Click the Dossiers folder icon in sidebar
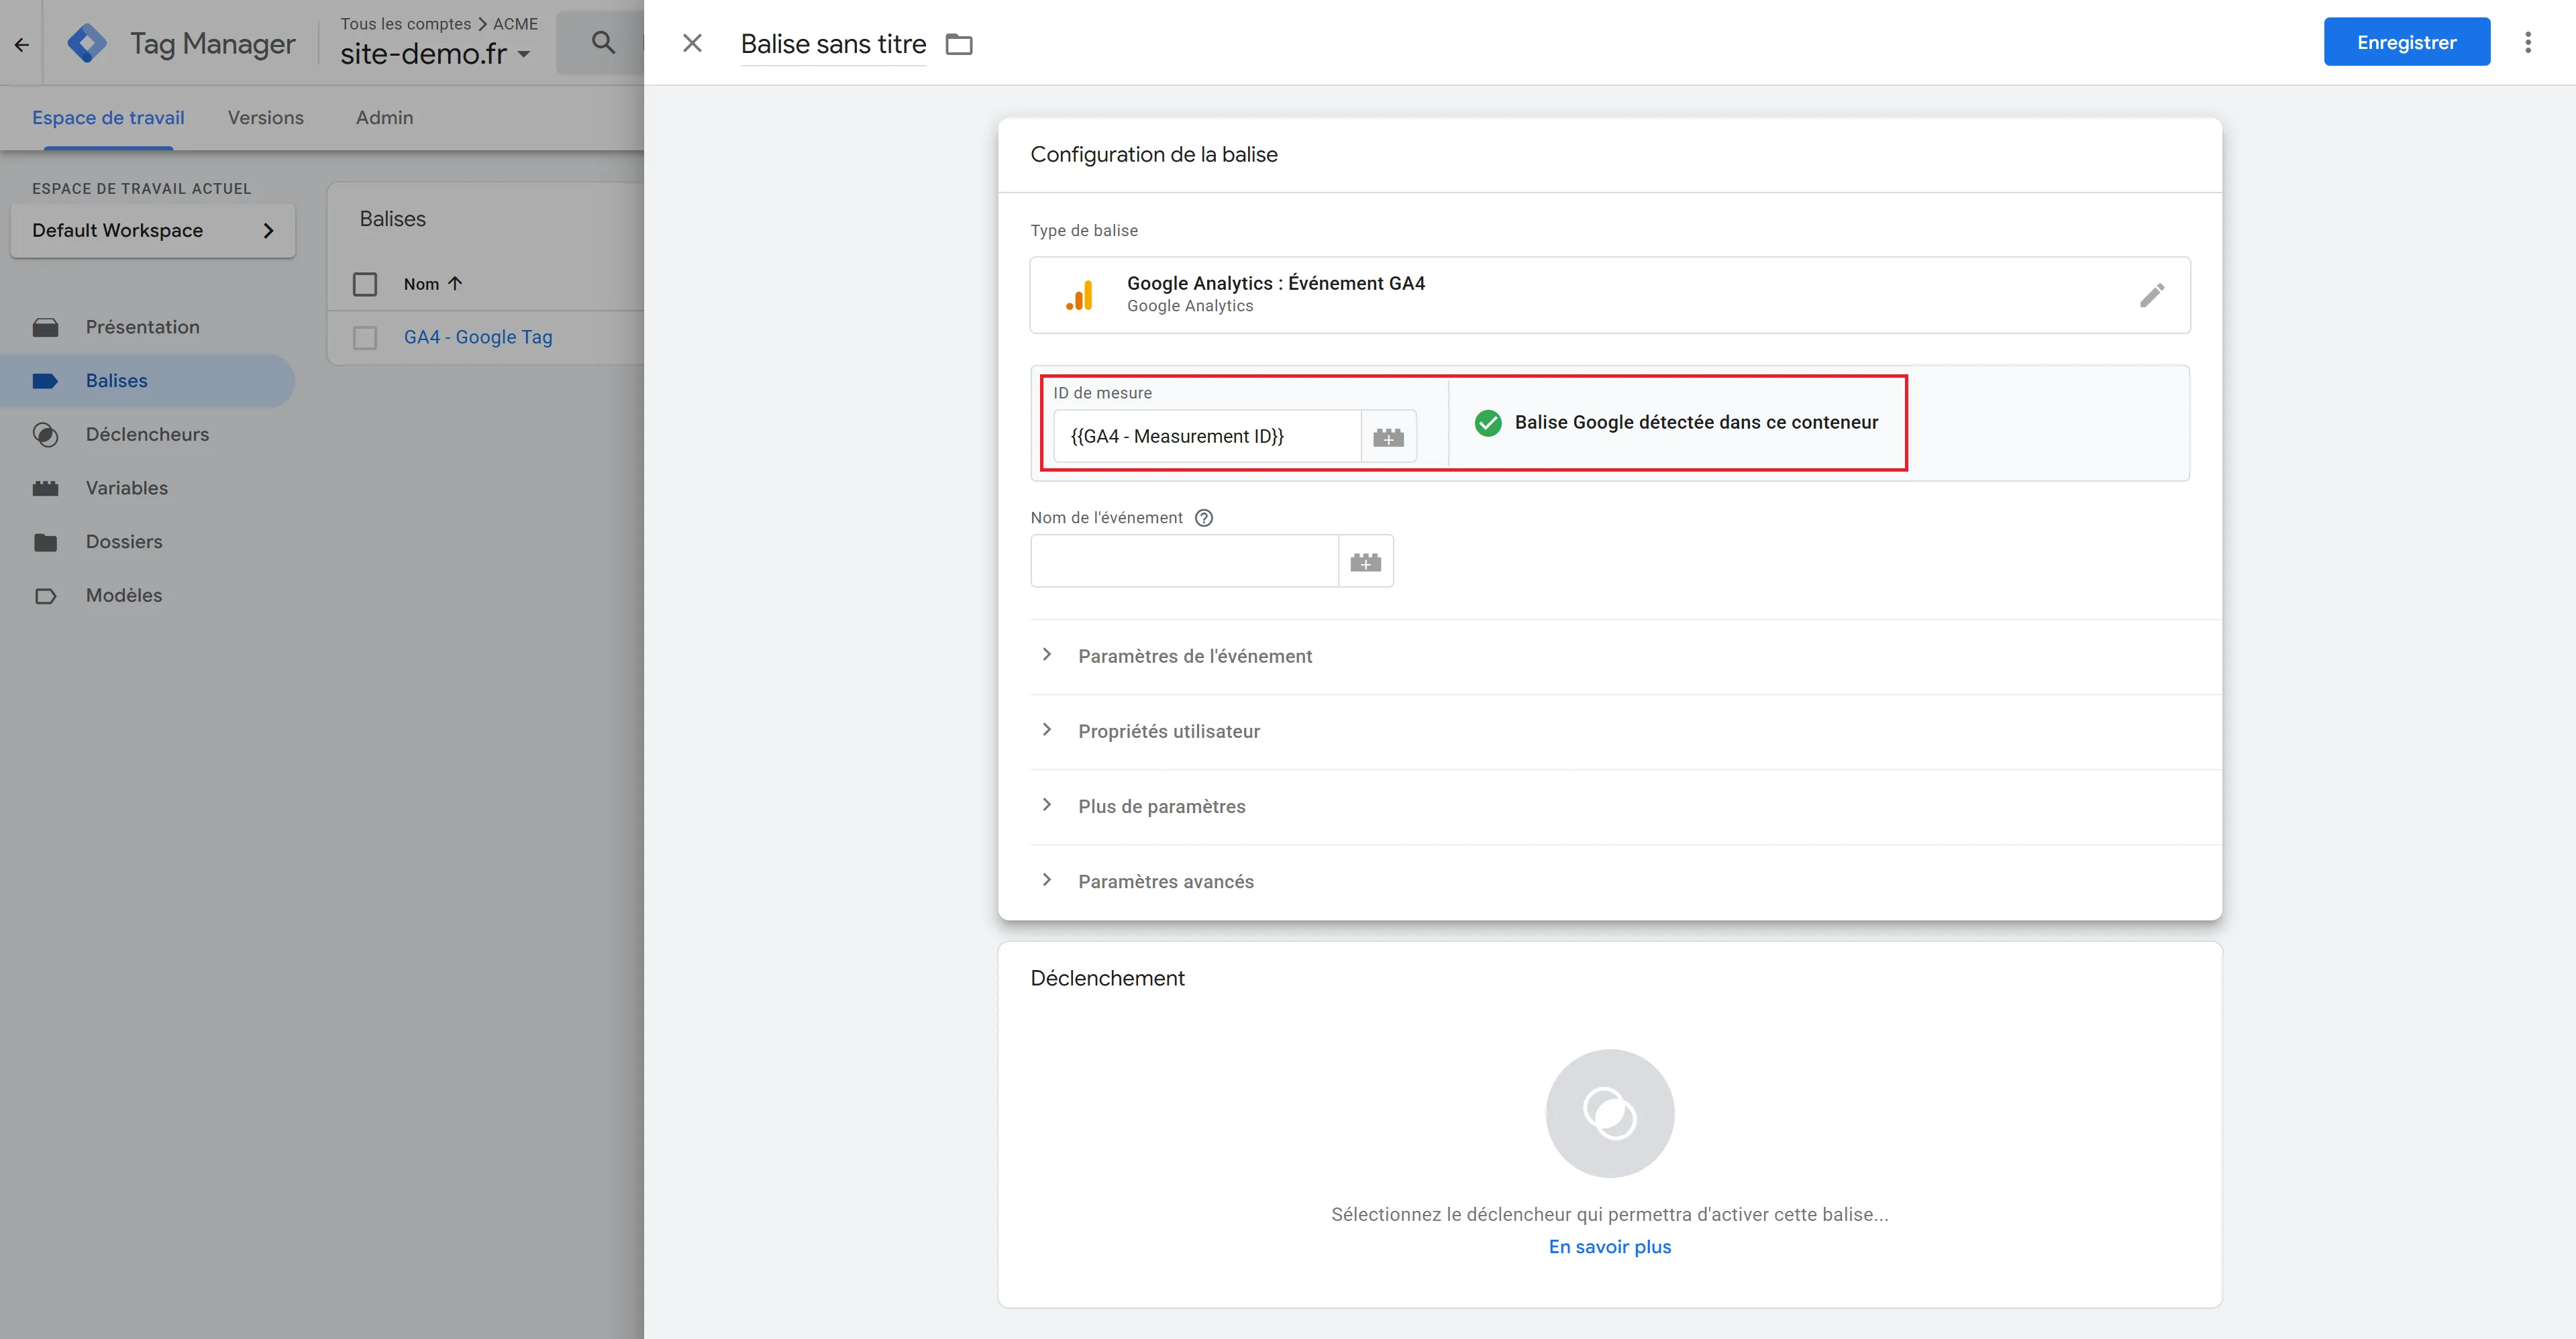This screenshot has height=1339, width=2576. [x=45, y=542]
